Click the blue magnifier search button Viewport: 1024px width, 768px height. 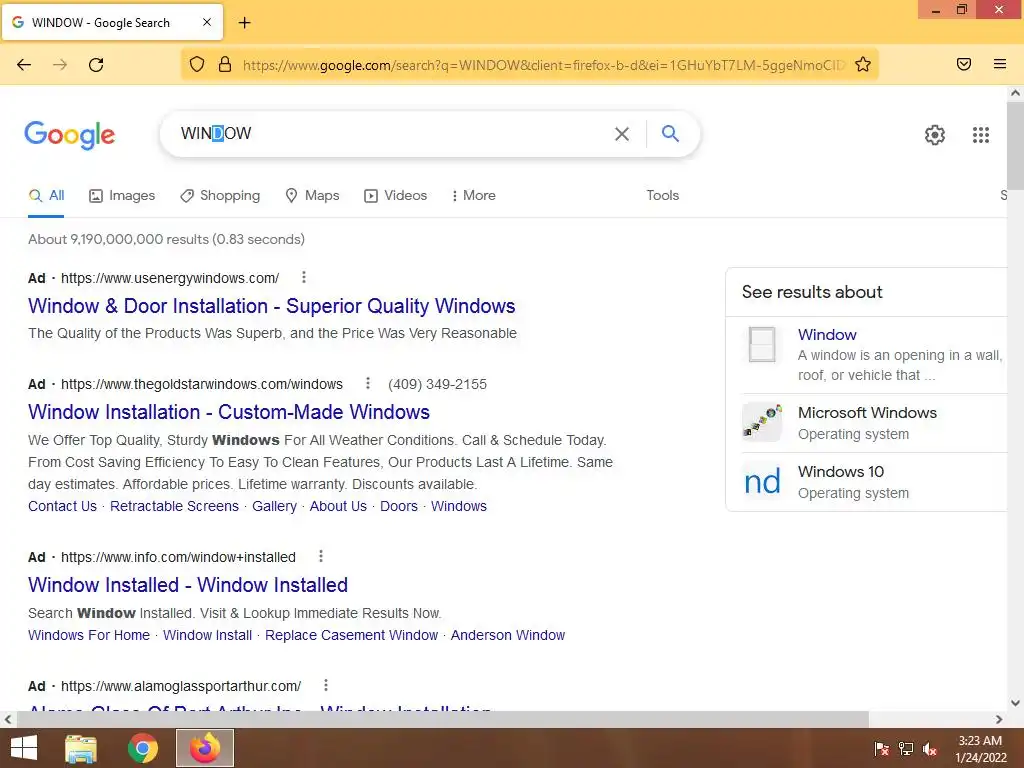670,133
